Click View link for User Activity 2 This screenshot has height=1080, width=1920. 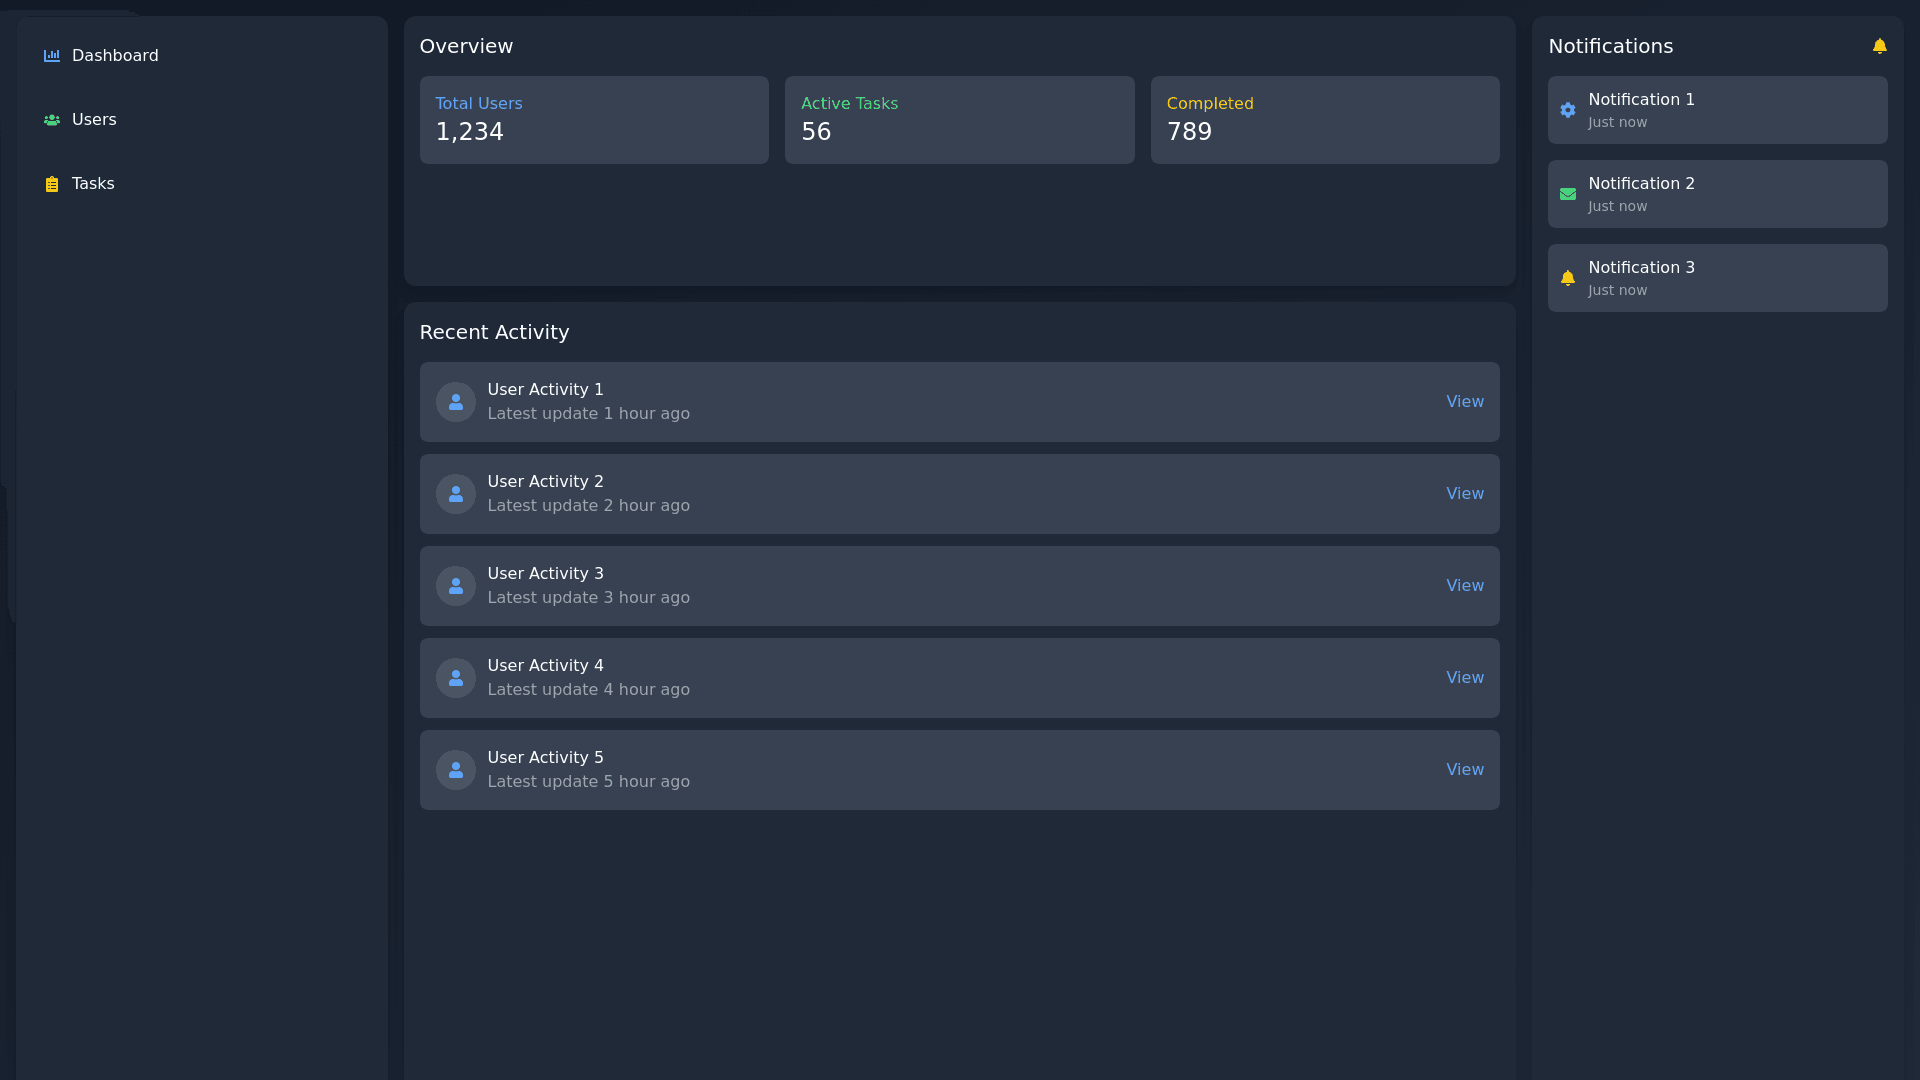(x=1464, y=494)
